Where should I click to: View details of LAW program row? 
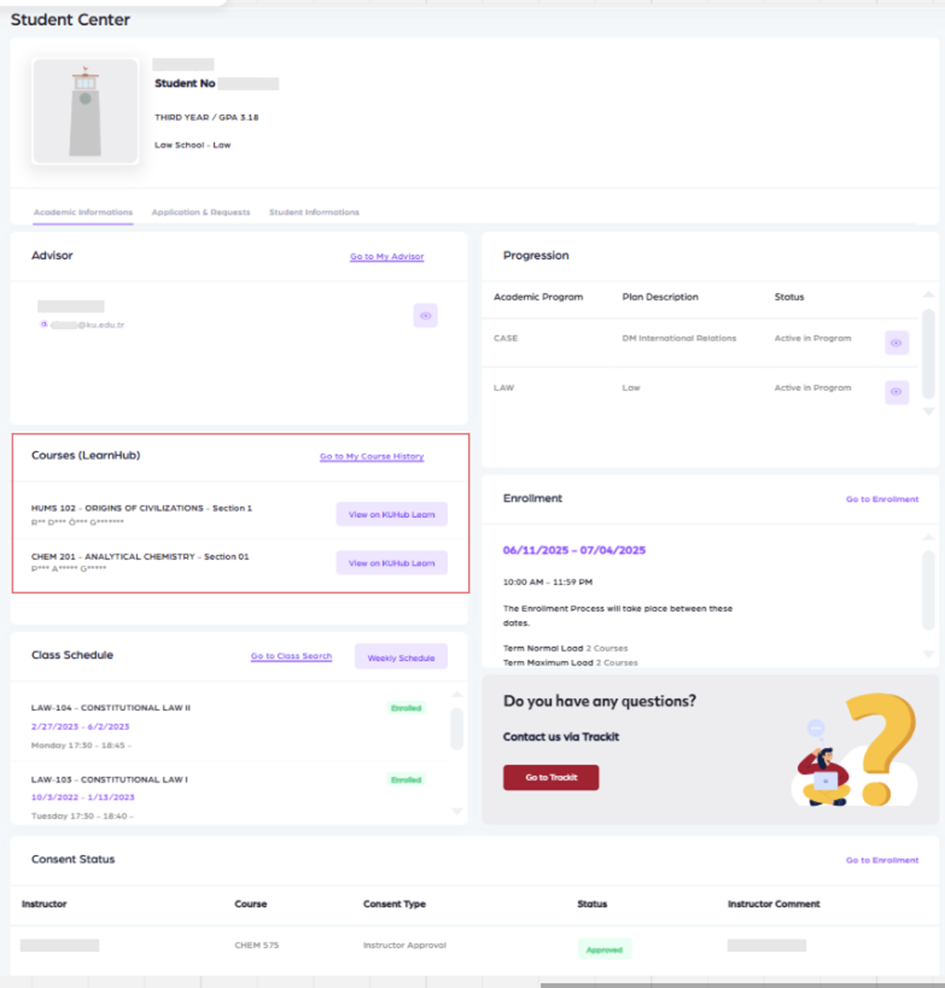[896, 392]
